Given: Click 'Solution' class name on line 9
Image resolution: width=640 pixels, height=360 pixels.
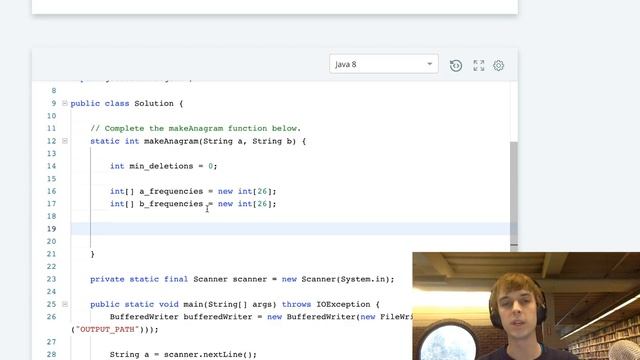Looking at the screenshot, I should [154, 103].
